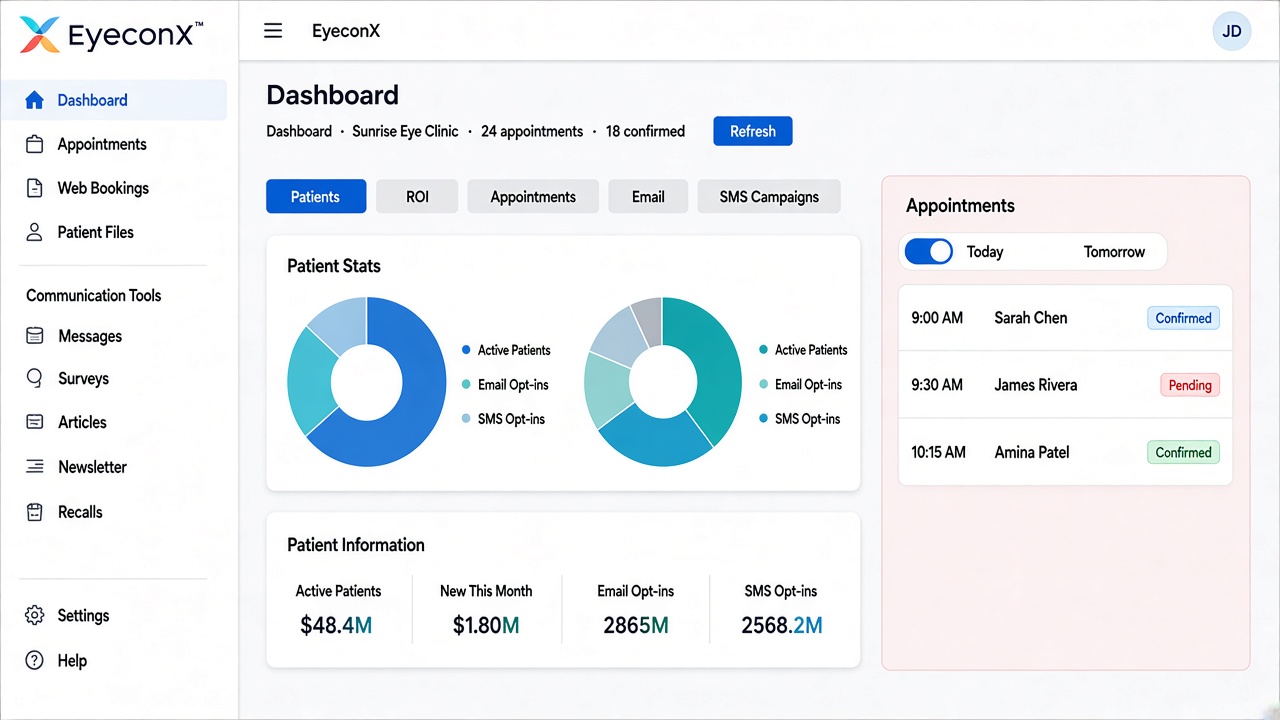Open the SMS Campaigns tab

click(769, 197)
